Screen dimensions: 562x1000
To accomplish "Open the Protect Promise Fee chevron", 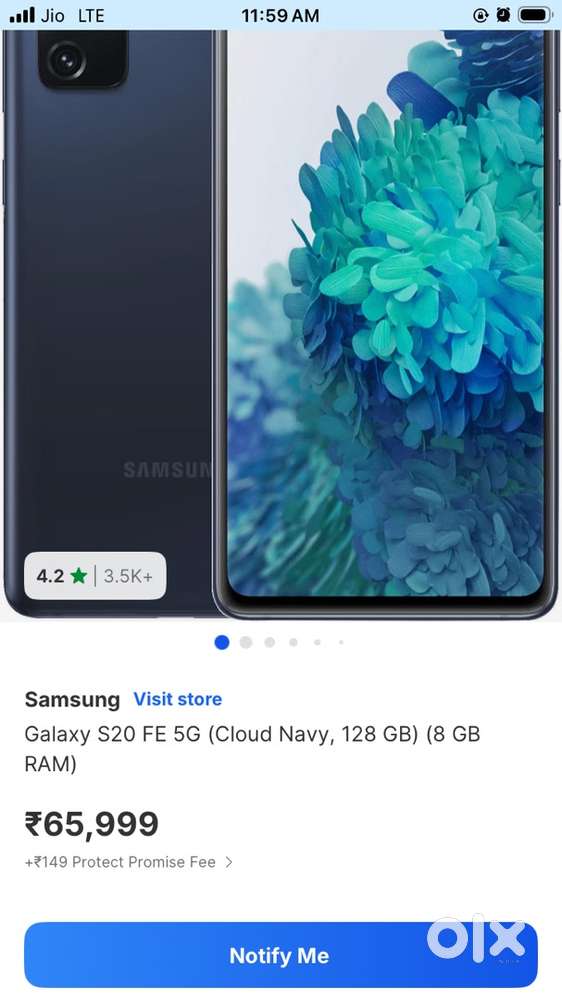I will click(229, 862).
